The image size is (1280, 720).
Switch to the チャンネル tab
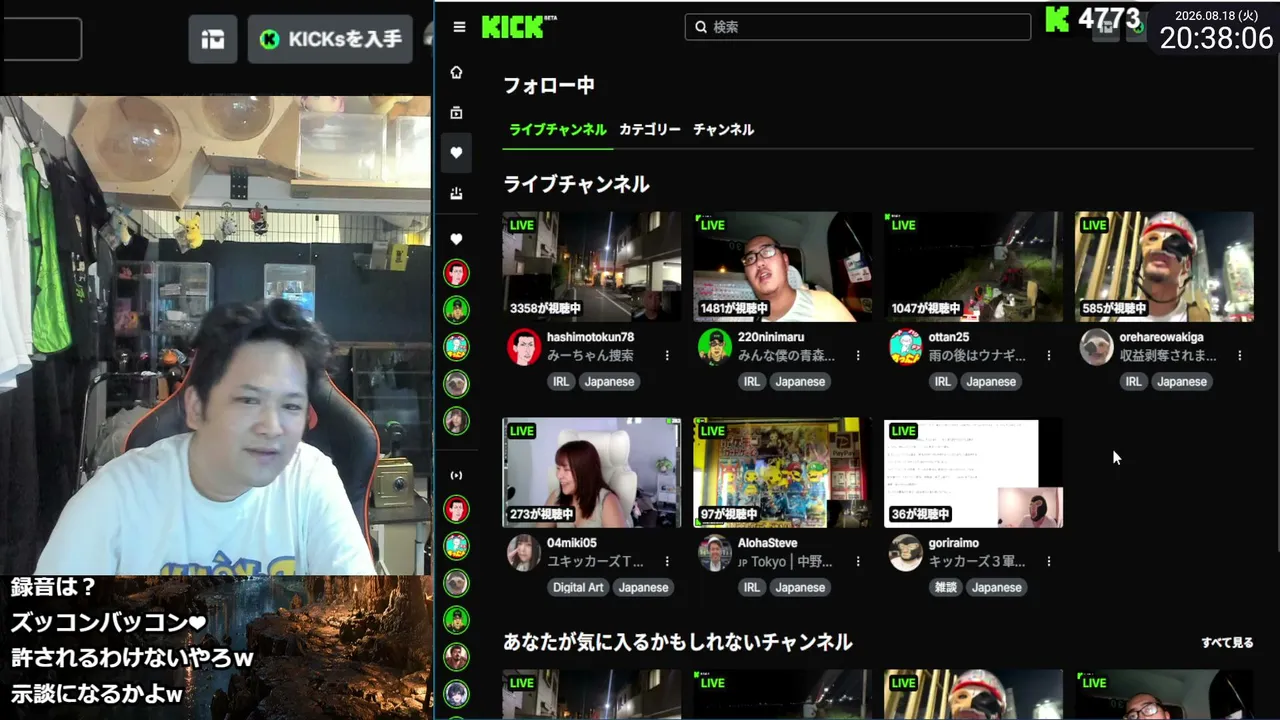coord(724,130)
